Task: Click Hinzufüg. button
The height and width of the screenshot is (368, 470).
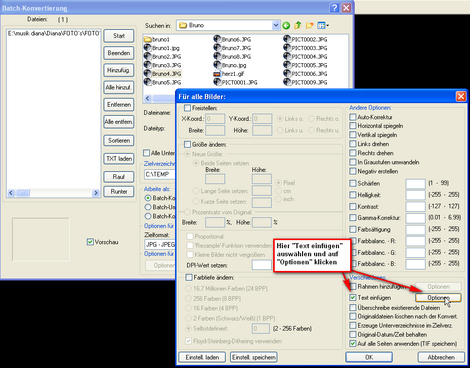Action: click(119, 70)
